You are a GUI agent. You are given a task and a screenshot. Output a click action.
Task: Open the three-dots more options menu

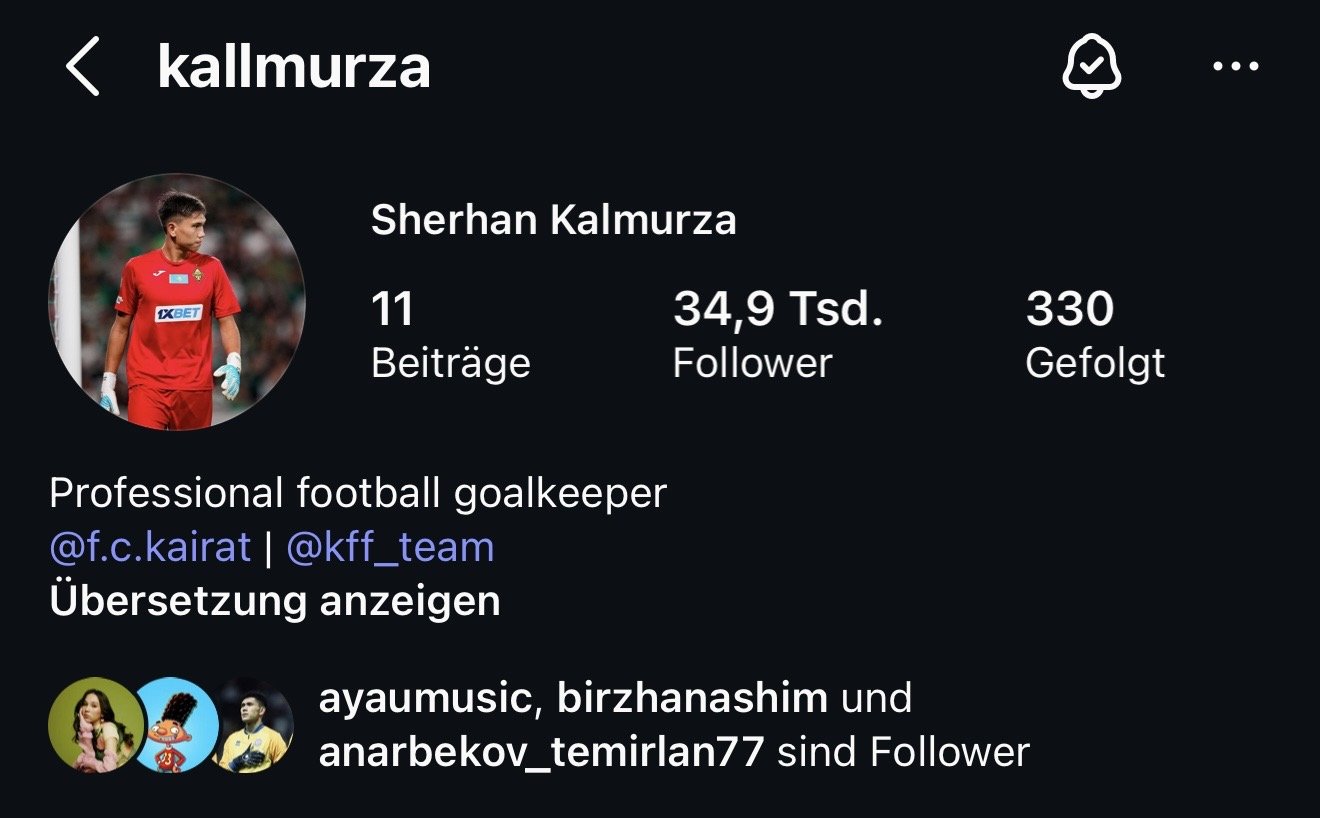tap(1236, 67)
